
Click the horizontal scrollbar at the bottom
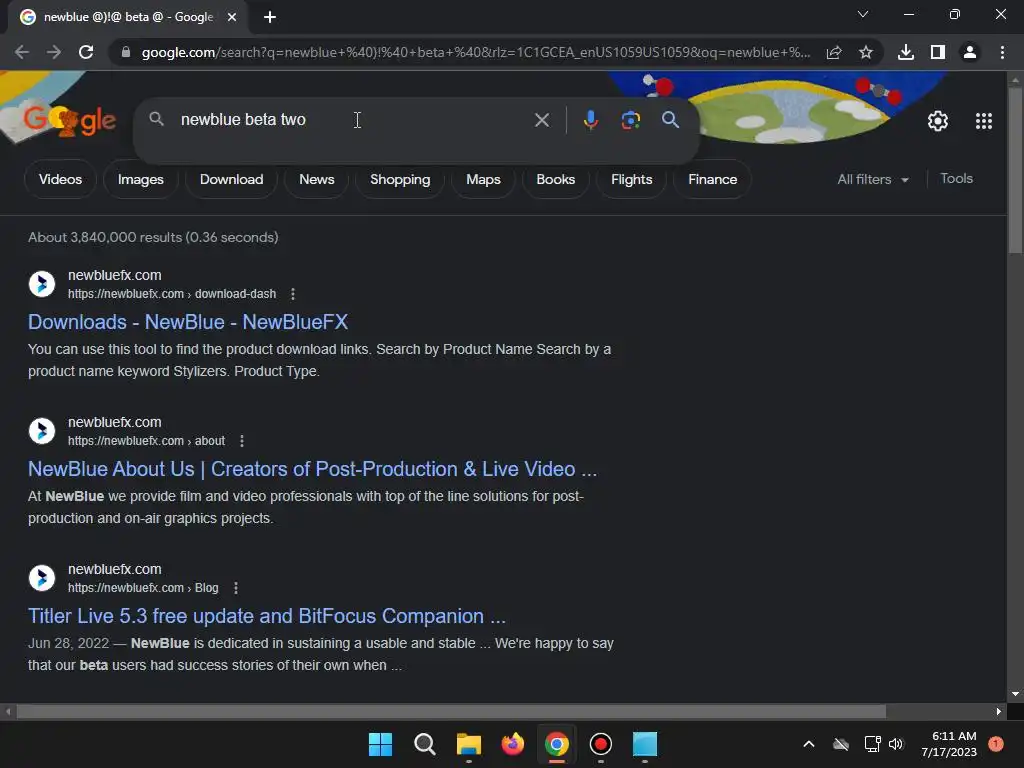(x=451, y=711)
